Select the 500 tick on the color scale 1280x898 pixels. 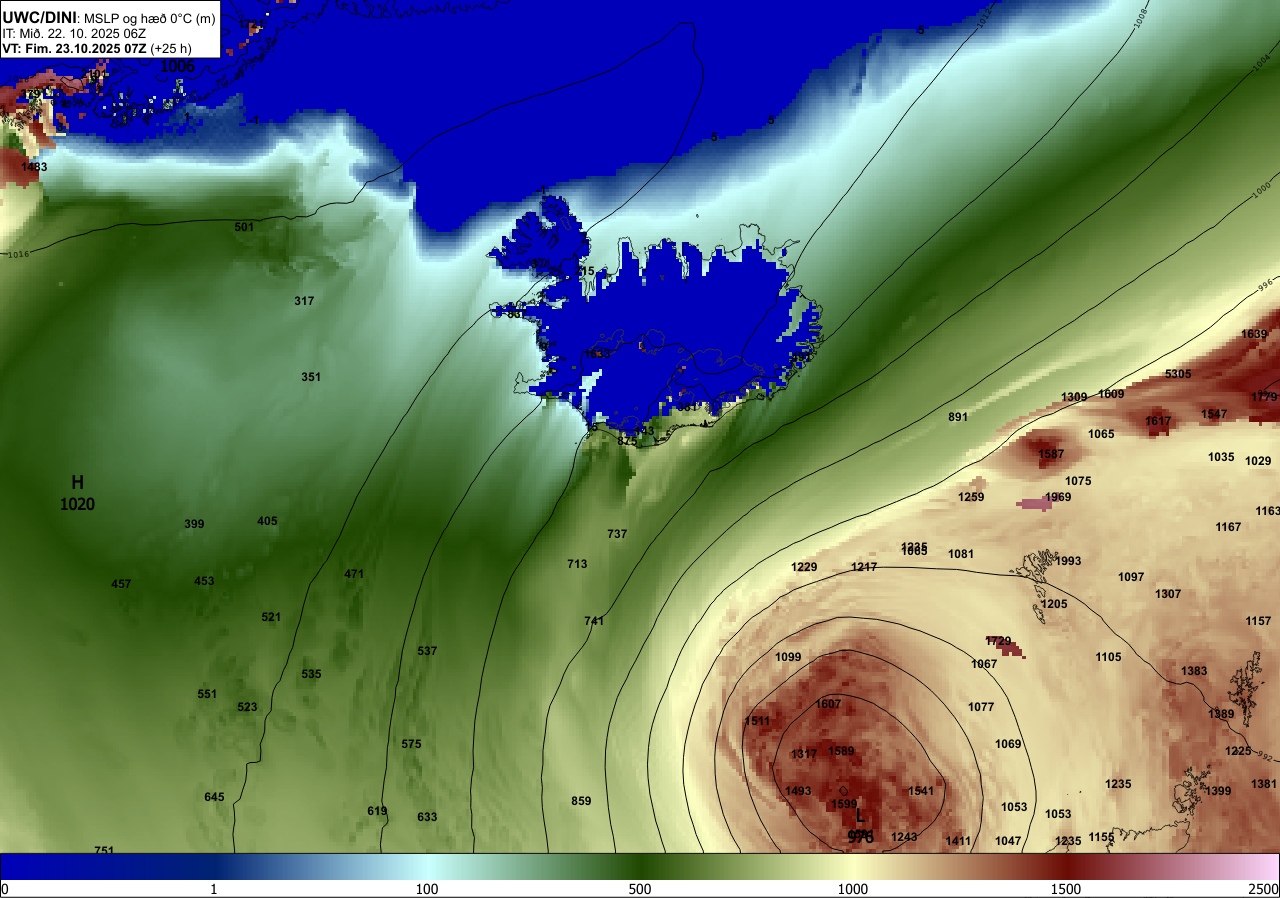click(x=640, y=889)
